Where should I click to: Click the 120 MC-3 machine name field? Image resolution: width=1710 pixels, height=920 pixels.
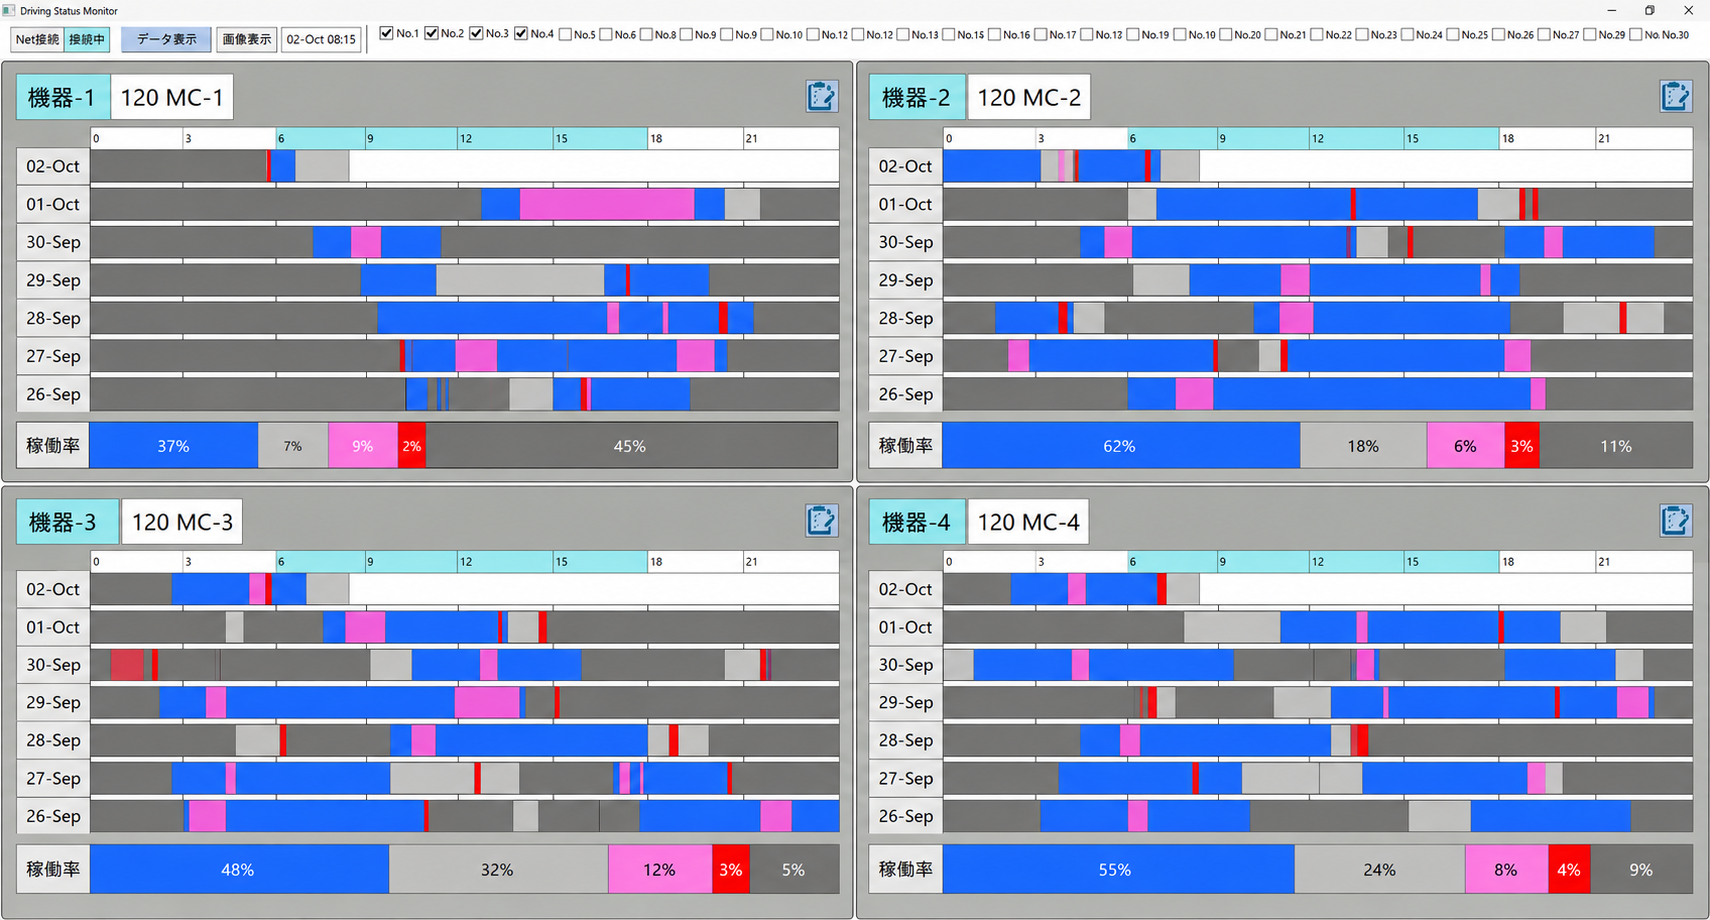point(182,522)
